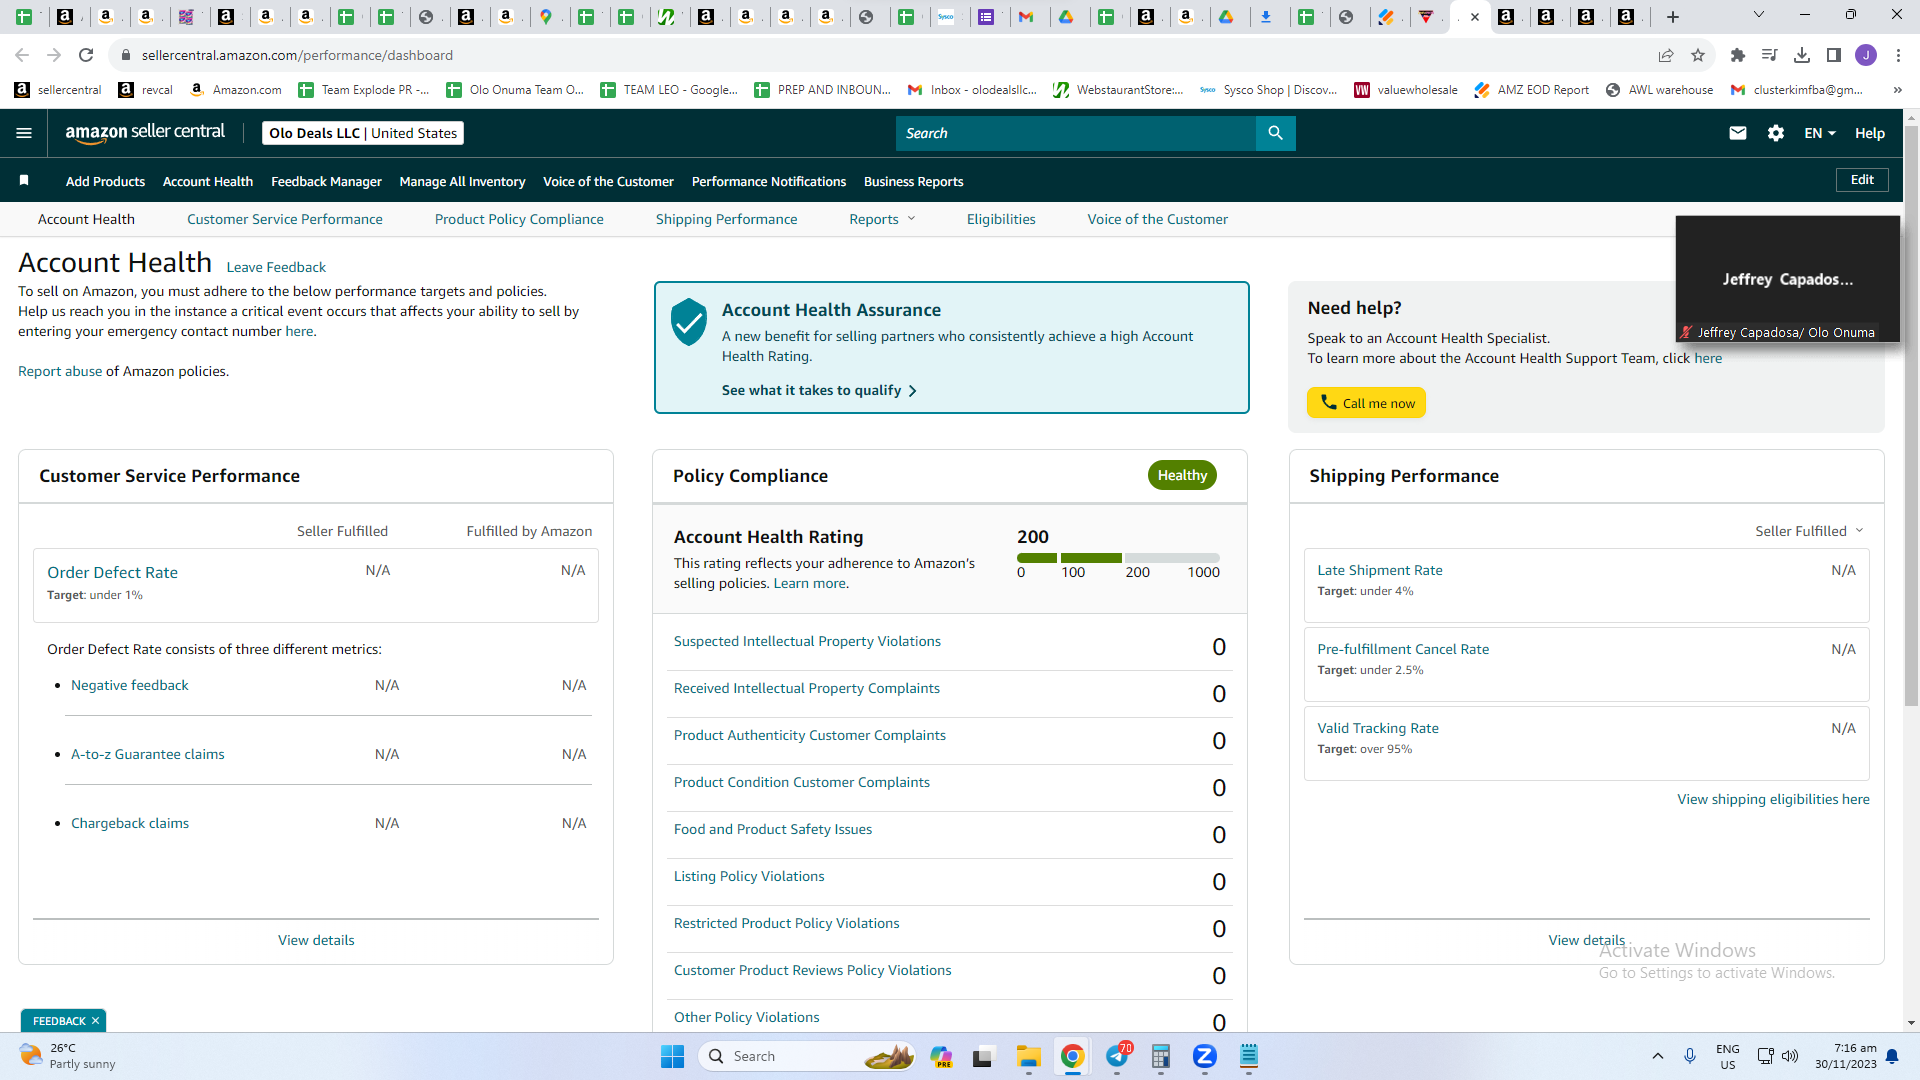This screenshot has width=1920, height=1080.
Task: Click in the Seller Central search field
Action: (x=1075, y=133)
